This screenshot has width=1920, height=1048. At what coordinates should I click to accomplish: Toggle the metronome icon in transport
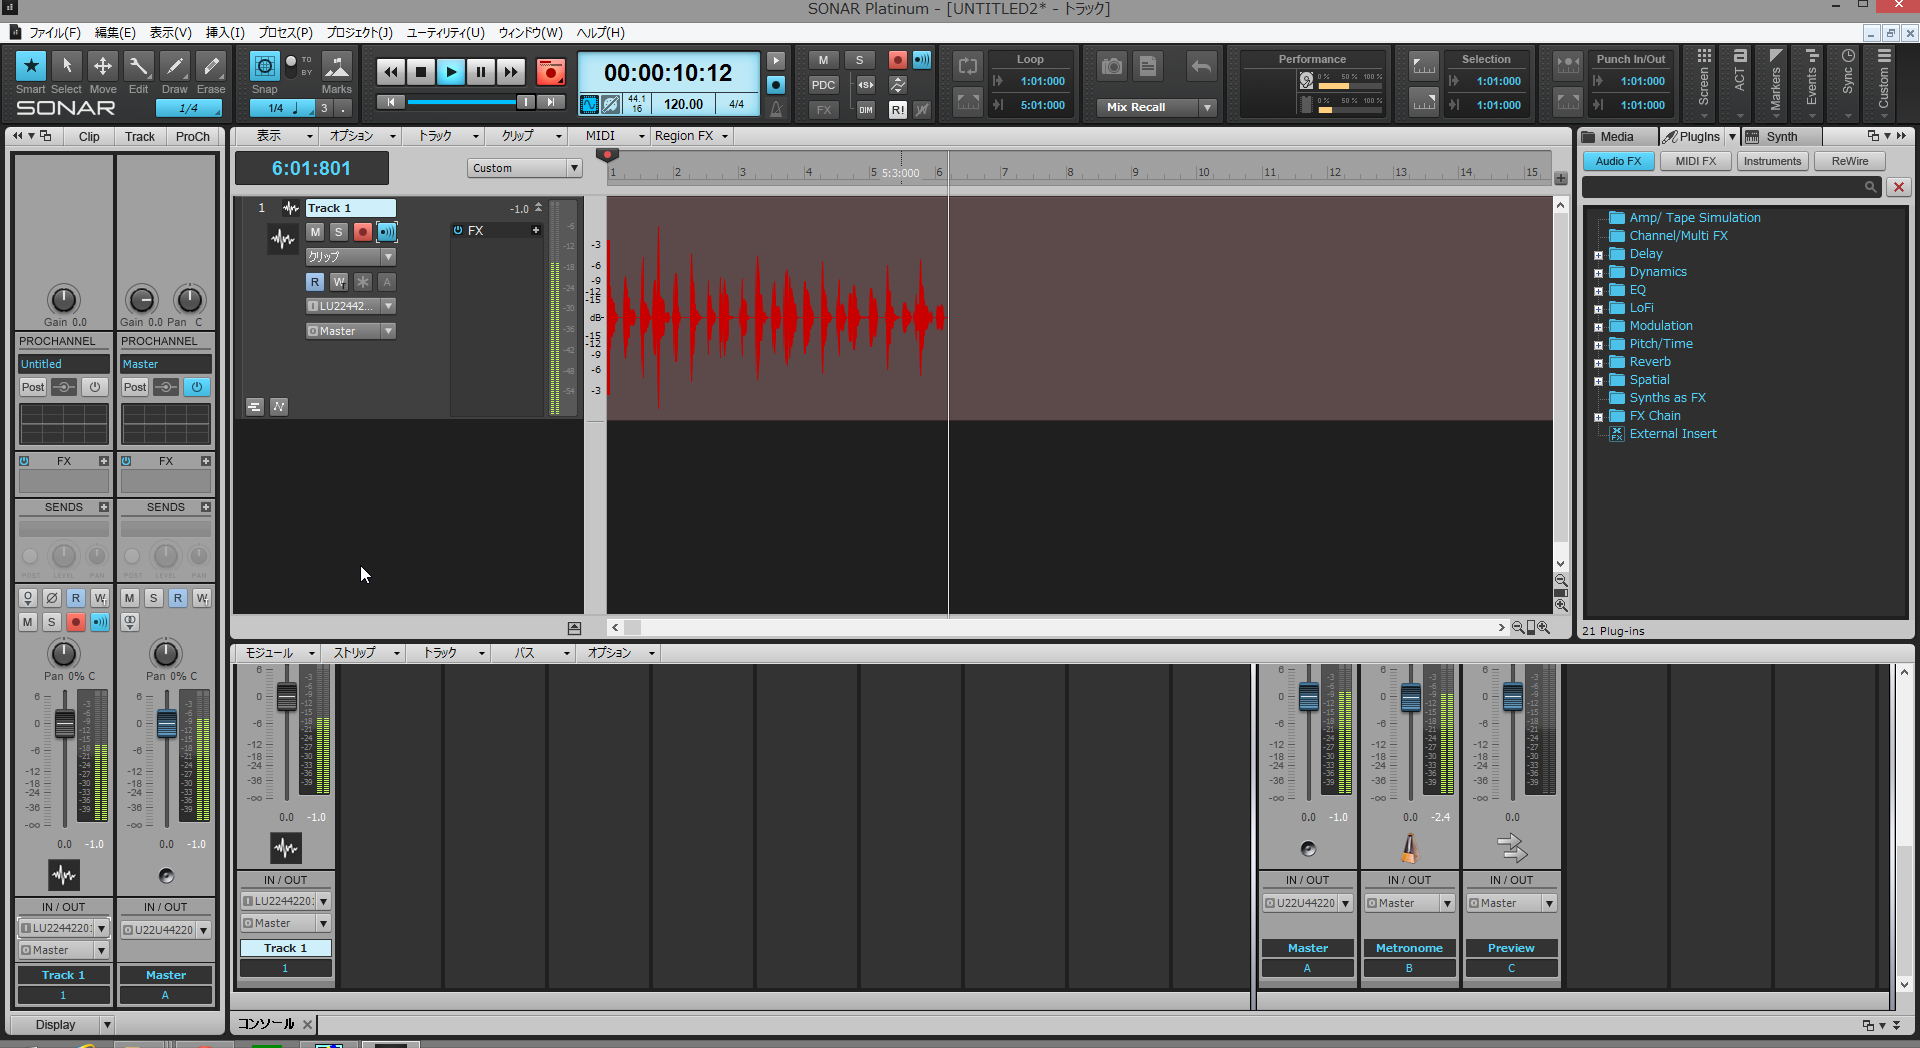click(776, 108)
